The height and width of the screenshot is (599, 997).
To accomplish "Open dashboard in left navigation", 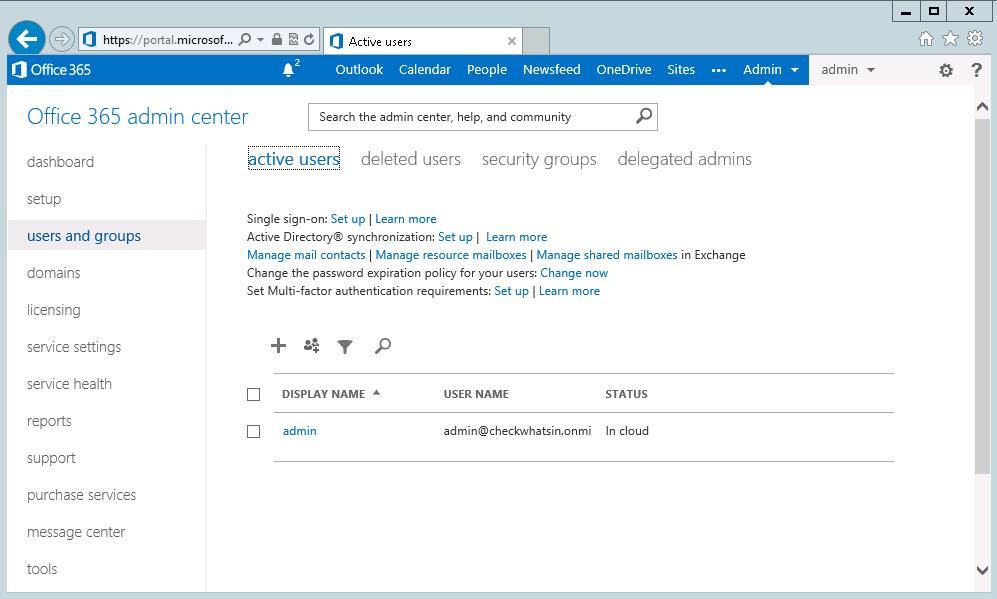I will coord(60,162).
